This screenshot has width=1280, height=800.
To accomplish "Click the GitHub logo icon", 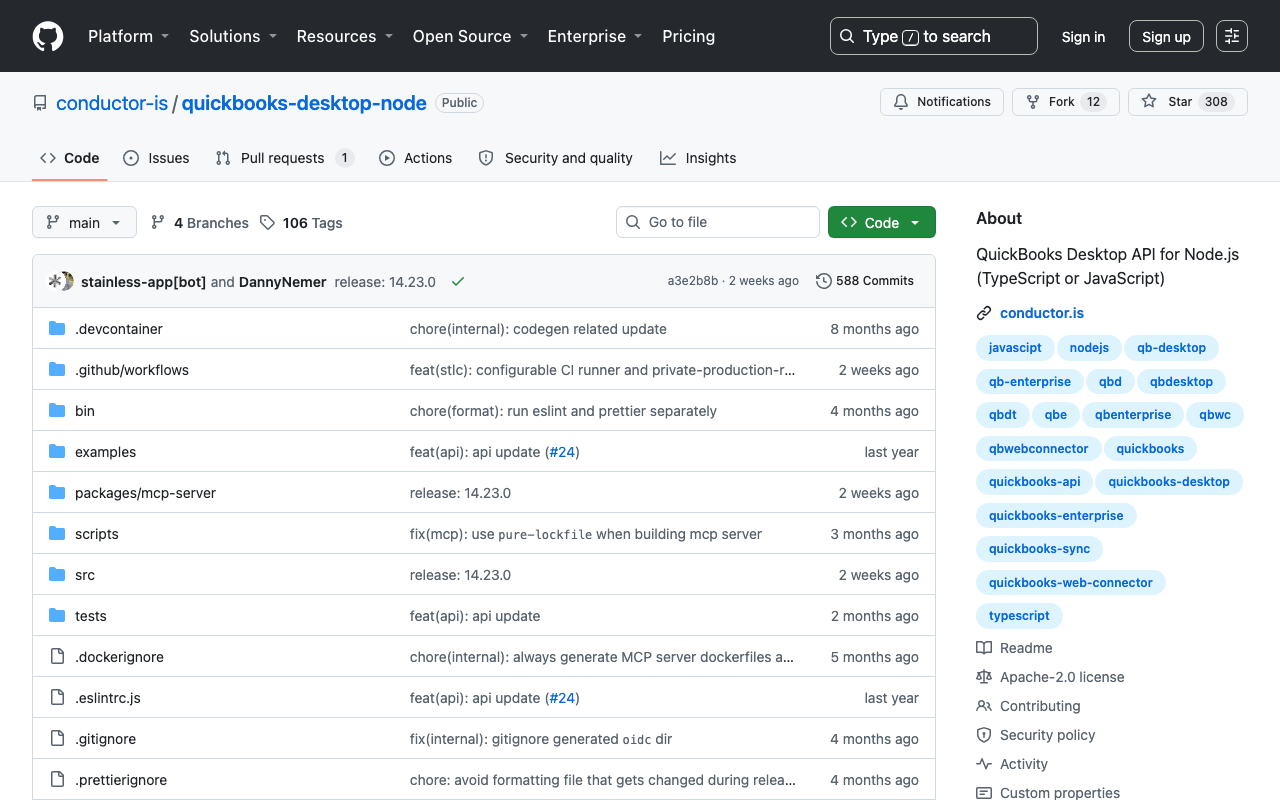I will [x=48, y=36].
